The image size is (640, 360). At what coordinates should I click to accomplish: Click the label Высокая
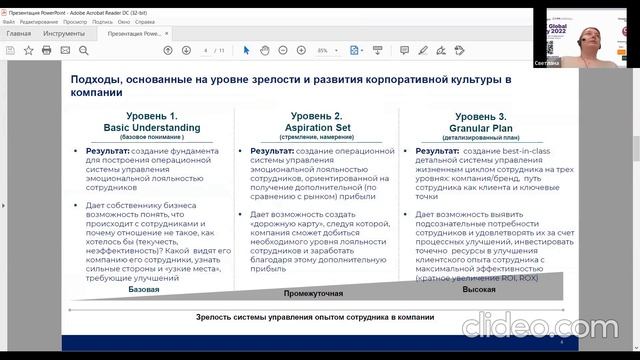tap(479, 289)
